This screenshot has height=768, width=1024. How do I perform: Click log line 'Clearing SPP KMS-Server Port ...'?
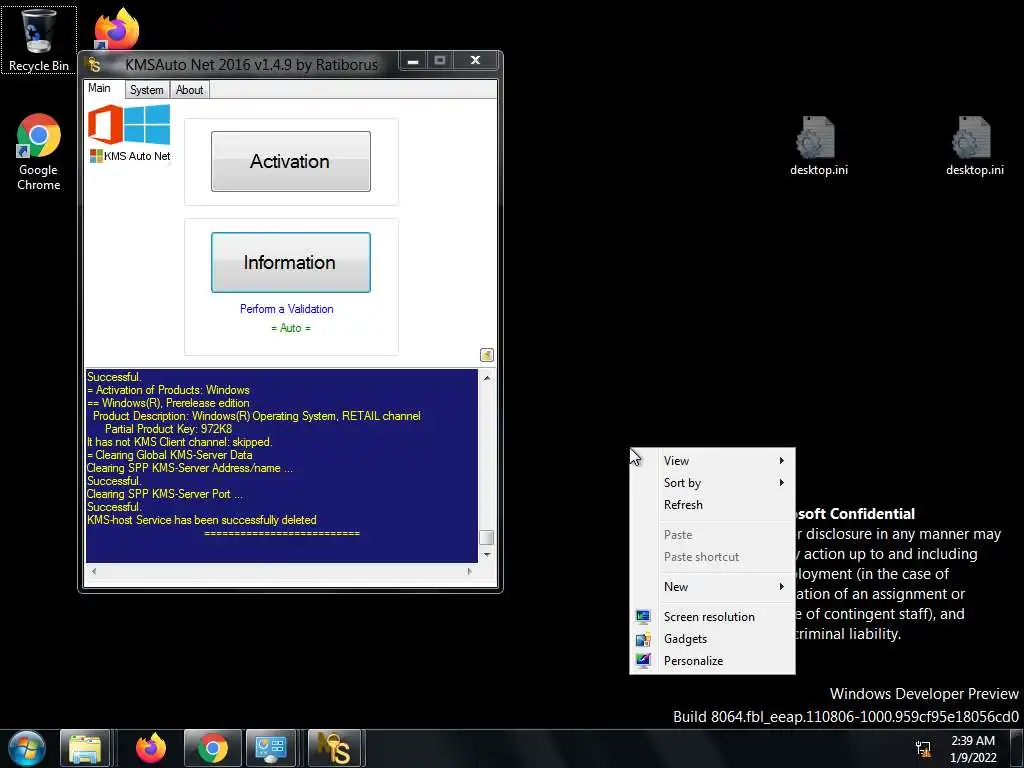[x=165, y=494]
